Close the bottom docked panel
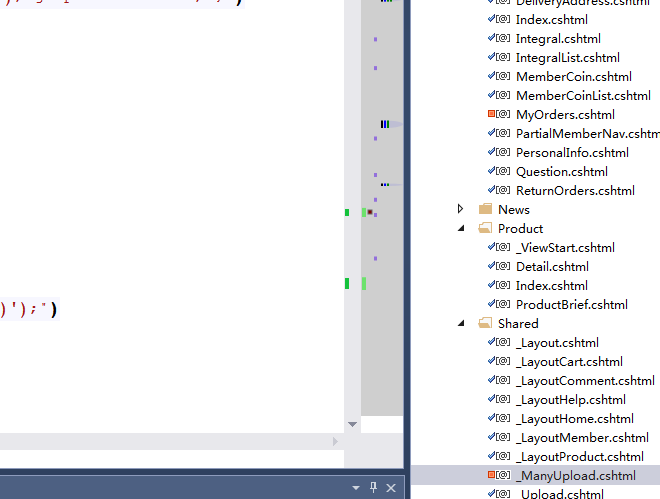This screenshot has height=499, width=660. click(391, 487)
